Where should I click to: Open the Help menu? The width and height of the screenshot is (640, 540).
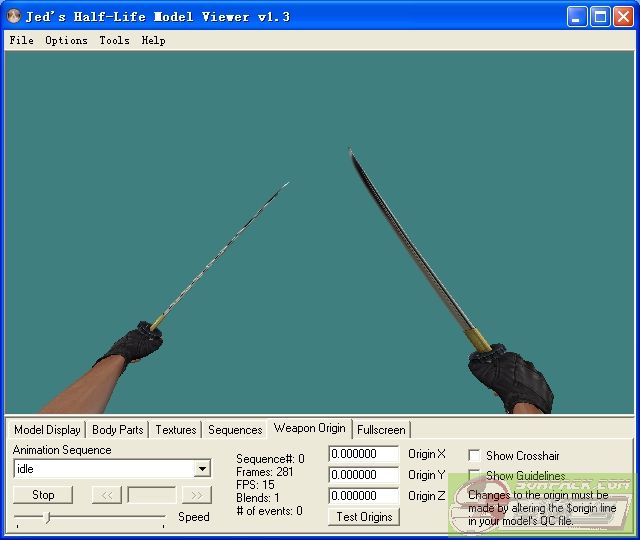(x=153, y=41)
